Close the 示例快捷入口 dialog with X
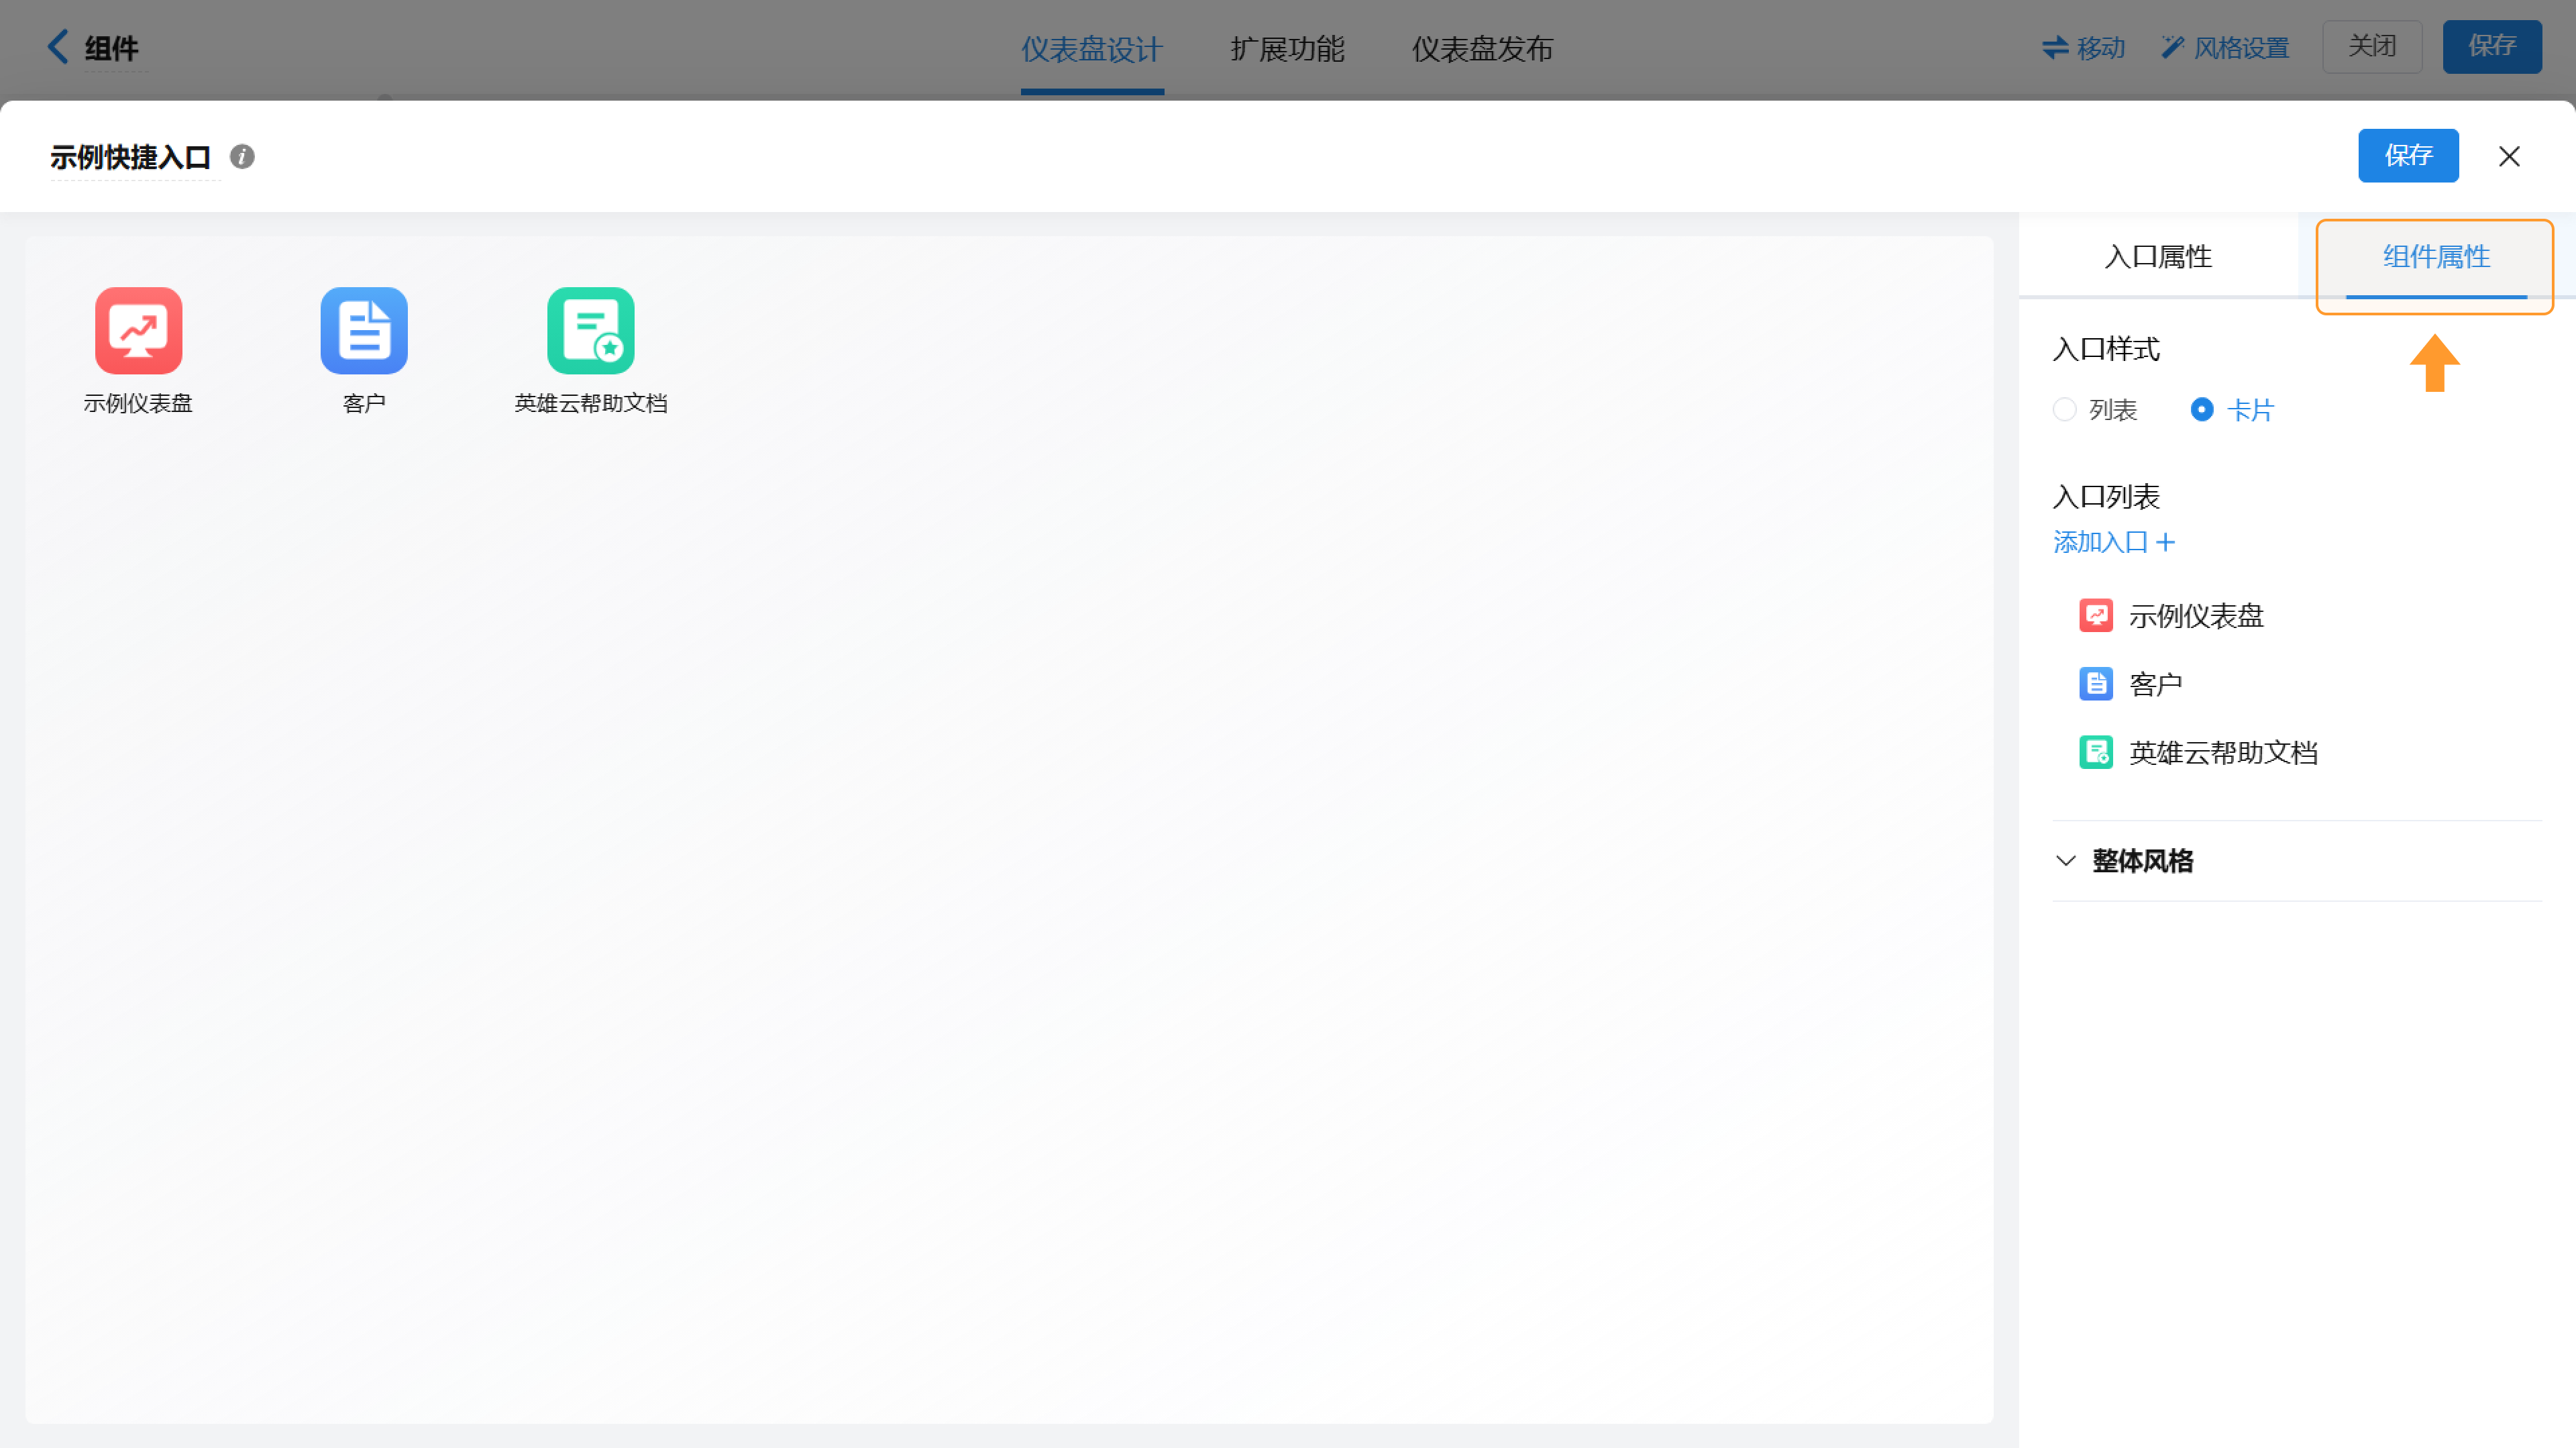The width and height of the screenshot is (2576, 1448). pyautogui.click(x=2509, y=156)
